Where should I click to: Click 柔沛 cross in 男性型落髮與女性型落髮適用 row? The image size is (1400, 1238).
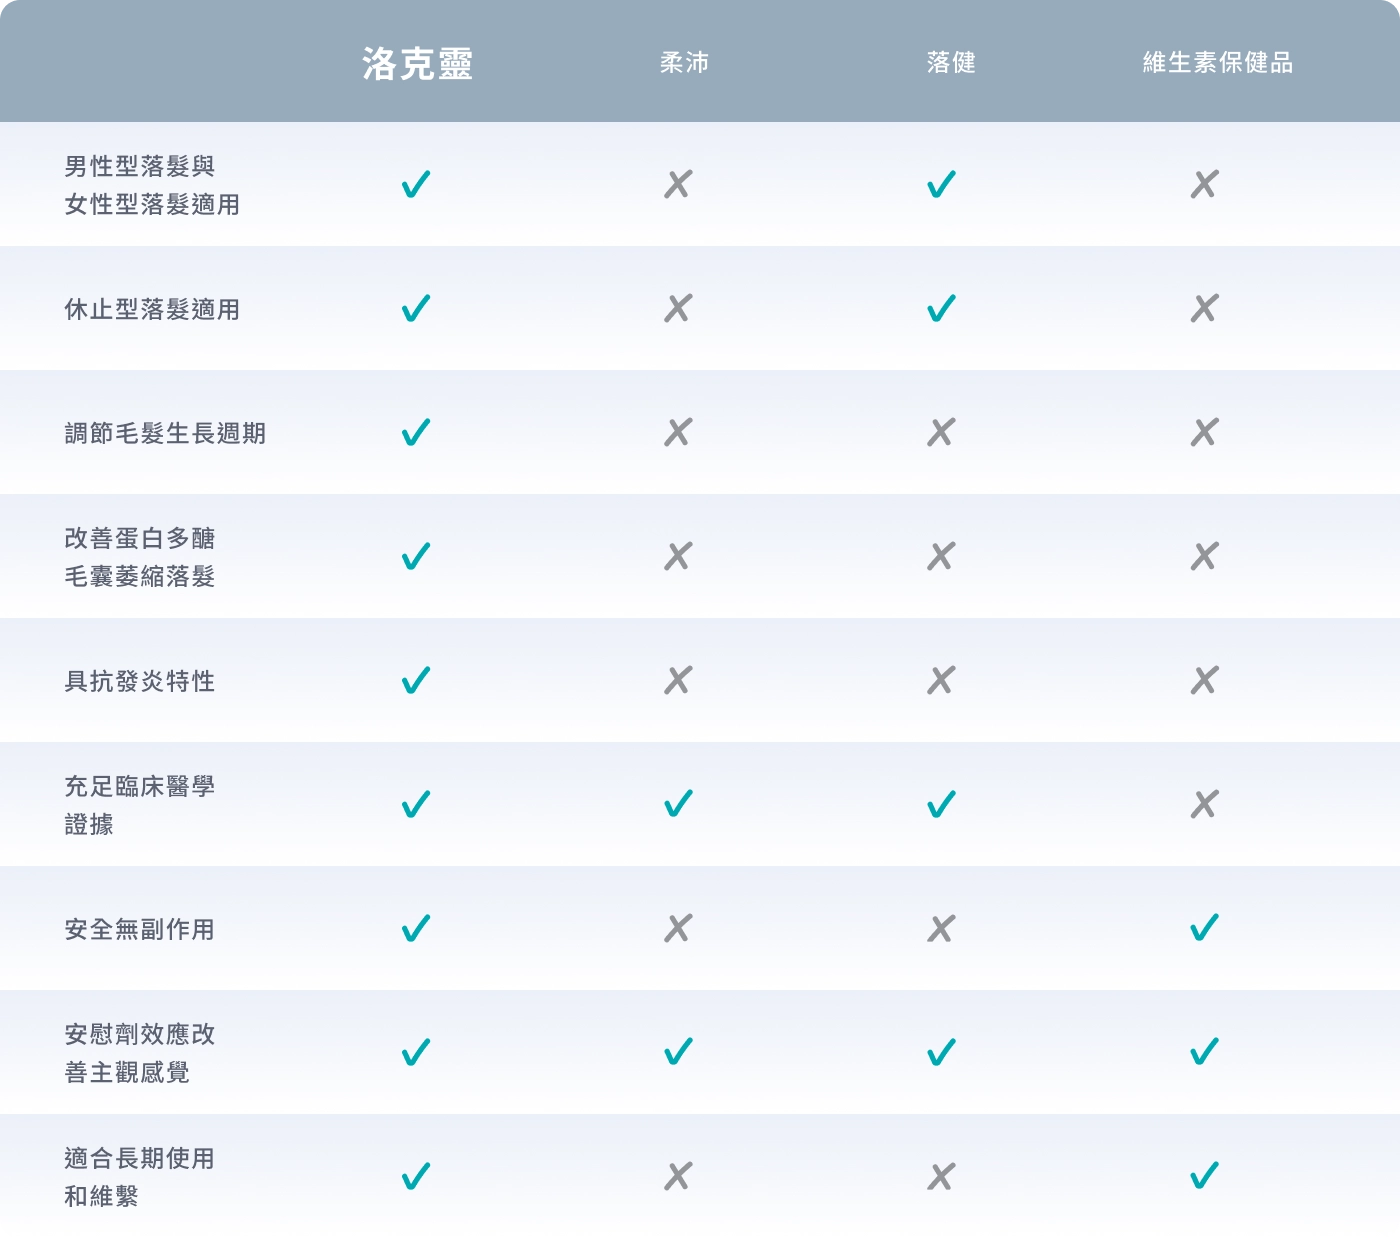[678, 184]
